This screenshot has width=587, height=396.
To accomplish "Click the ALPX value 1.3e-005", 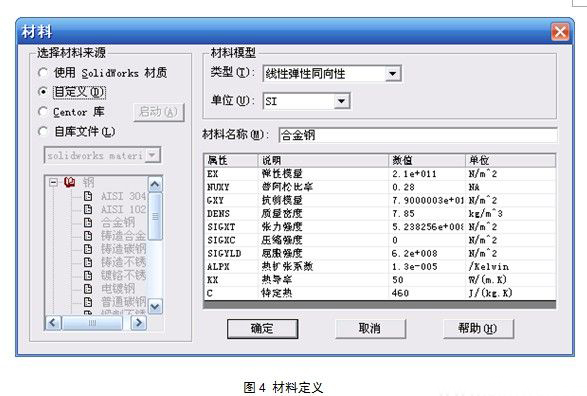I will coord(414,267).
